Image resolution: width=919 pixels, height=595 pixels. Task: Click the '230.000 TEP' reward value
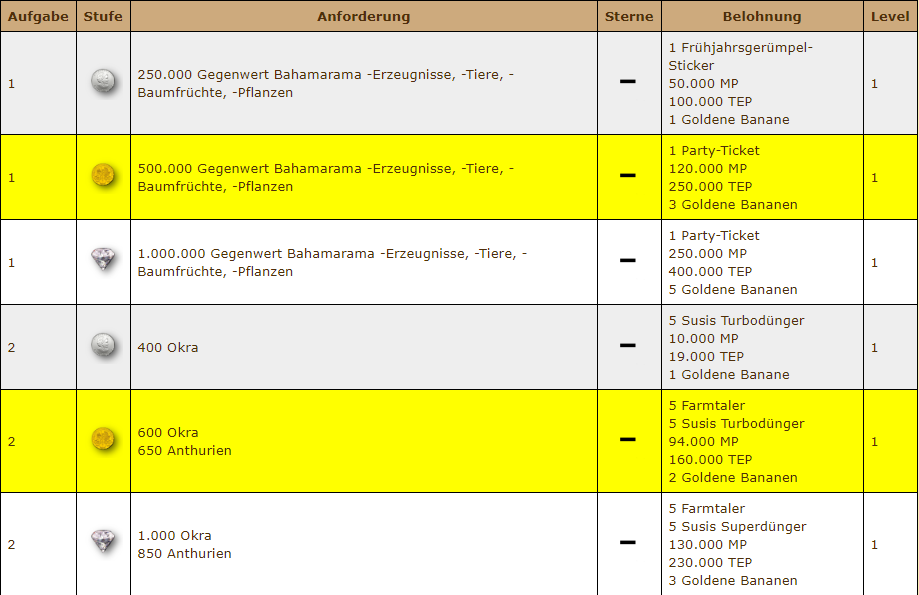click(x=710, y=563)
